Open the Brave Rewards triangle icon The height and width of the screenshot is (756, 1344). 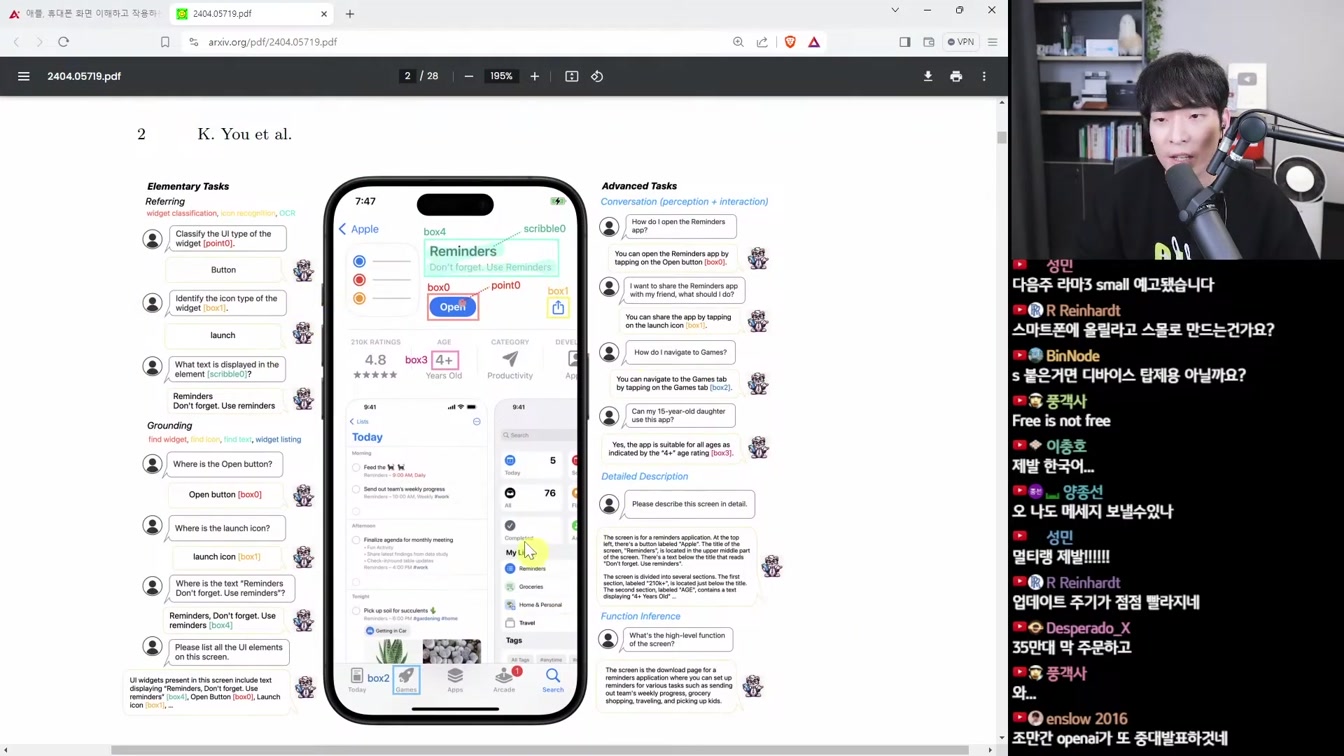814,42
